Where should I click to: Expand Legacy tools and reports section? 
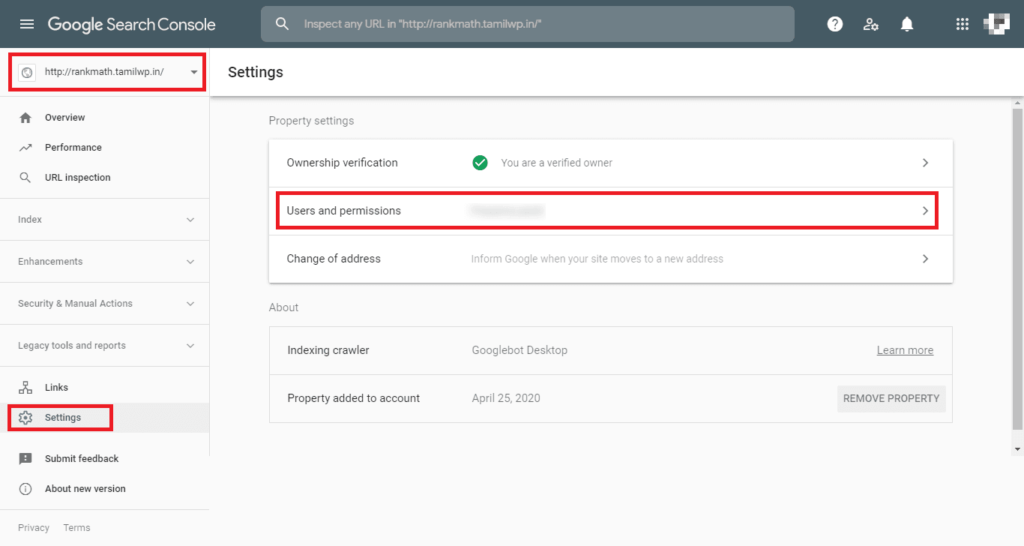190,345
